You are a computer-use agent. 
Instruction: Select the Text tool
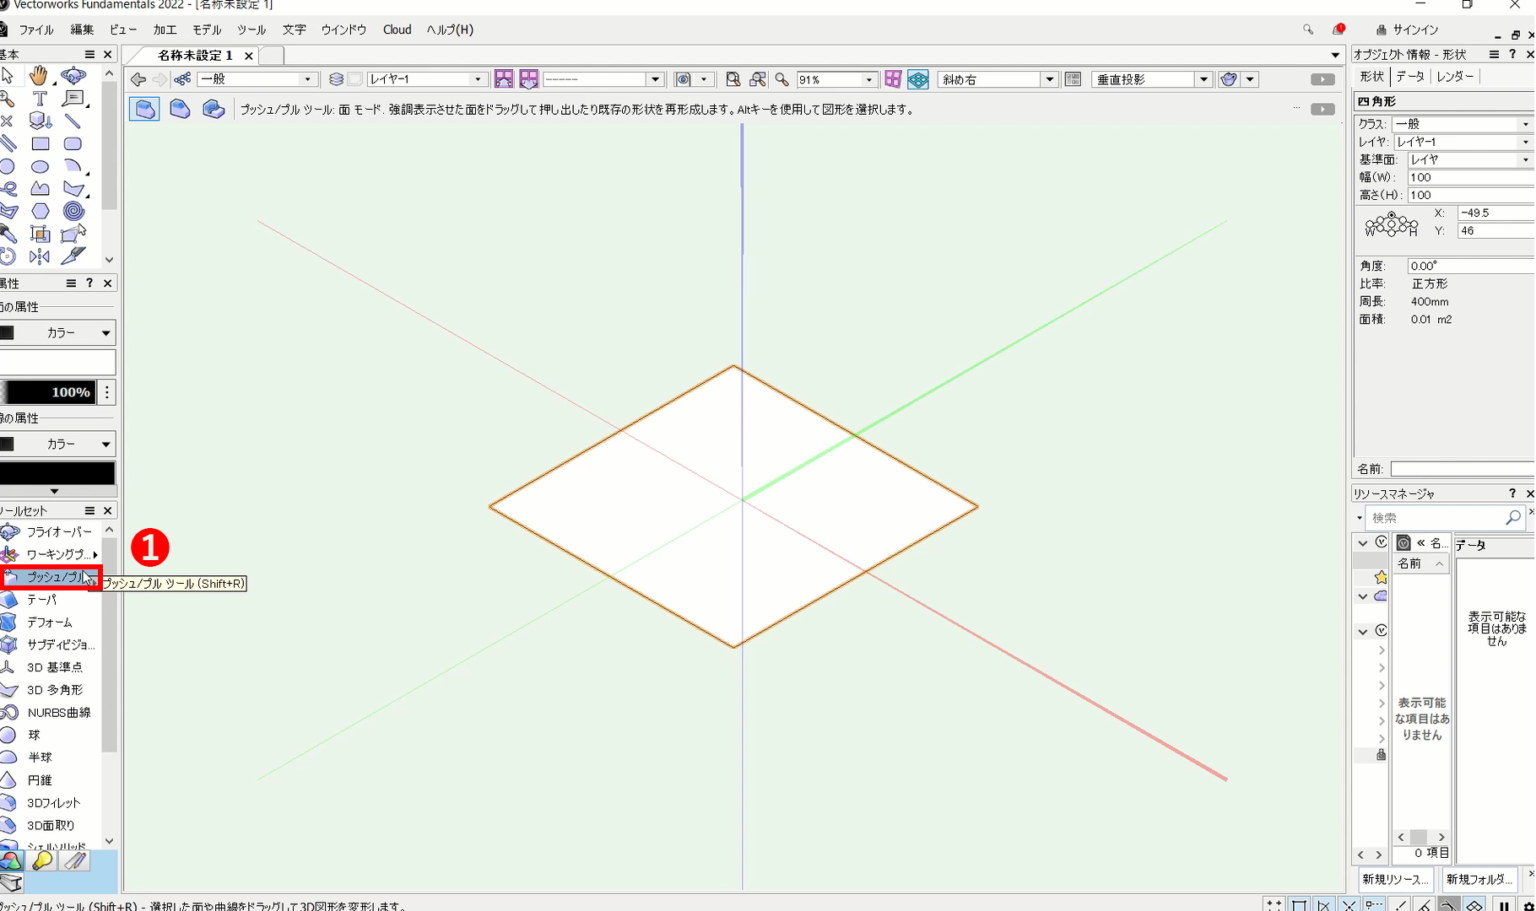click(x=40, y=98)
